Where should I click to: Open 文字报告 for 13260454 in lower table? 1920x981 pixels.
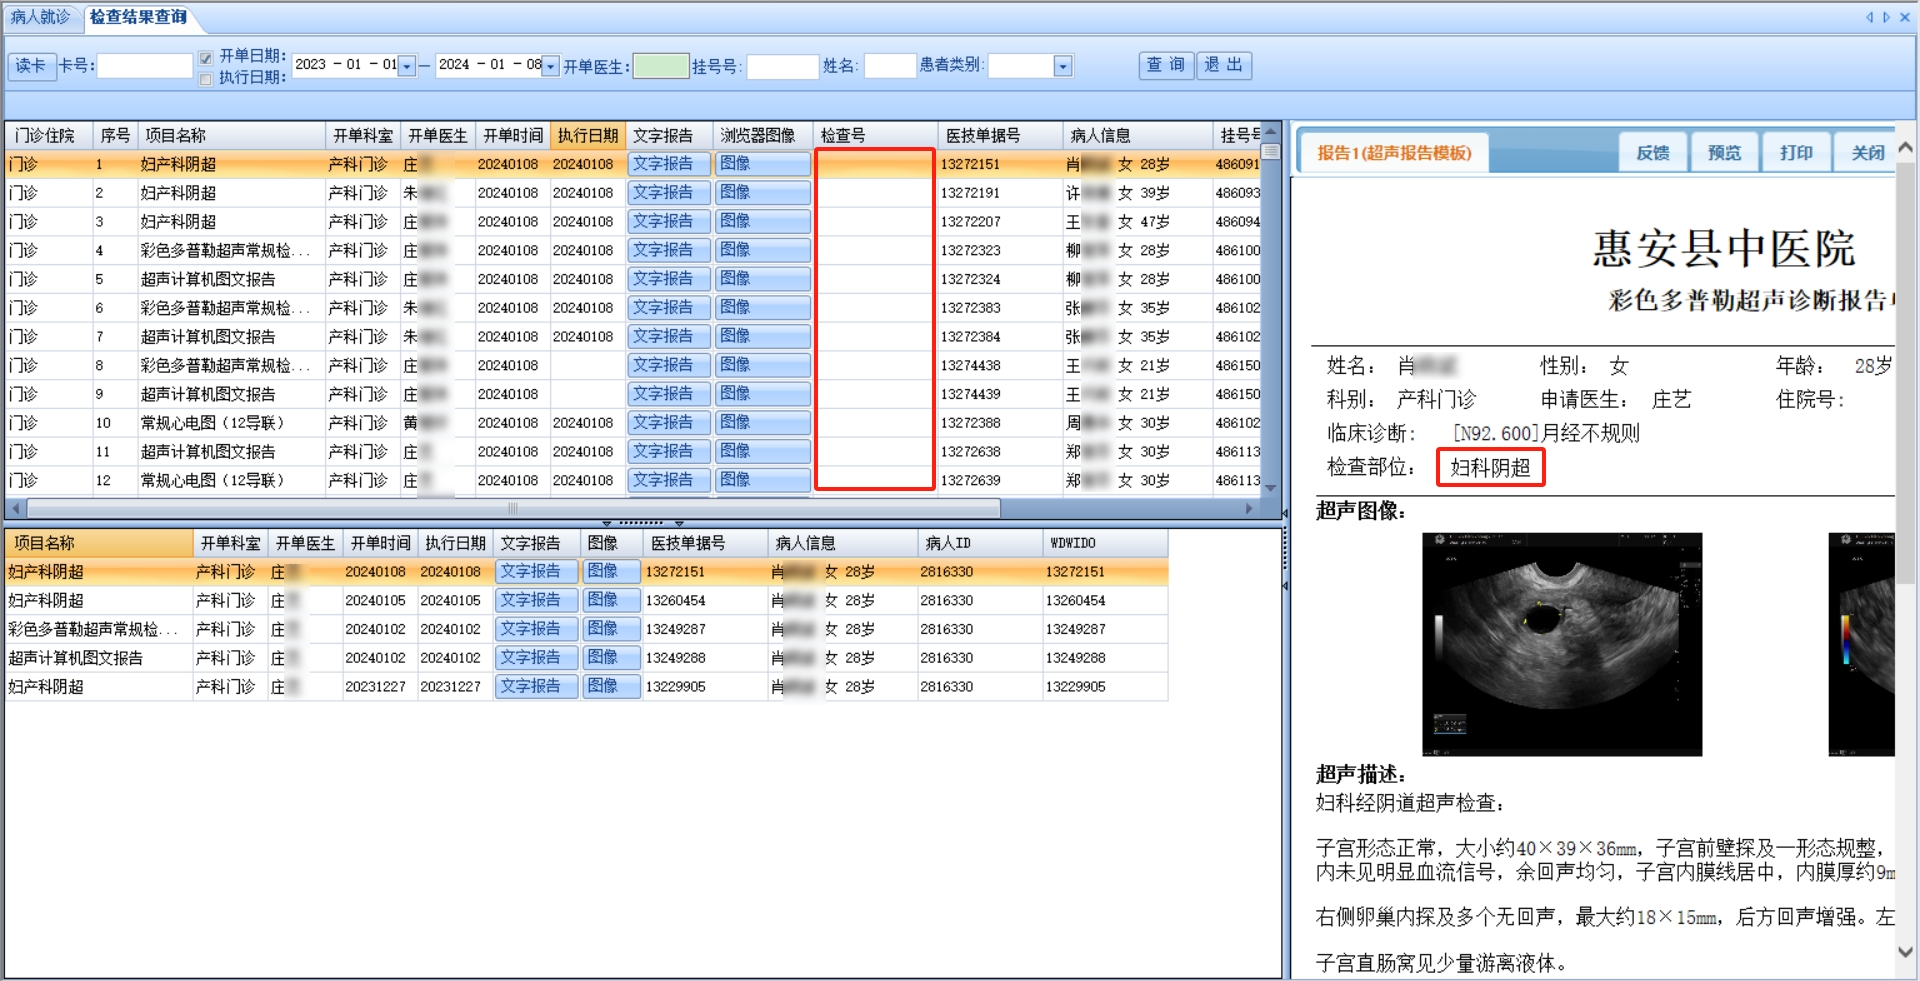[536, 600]
